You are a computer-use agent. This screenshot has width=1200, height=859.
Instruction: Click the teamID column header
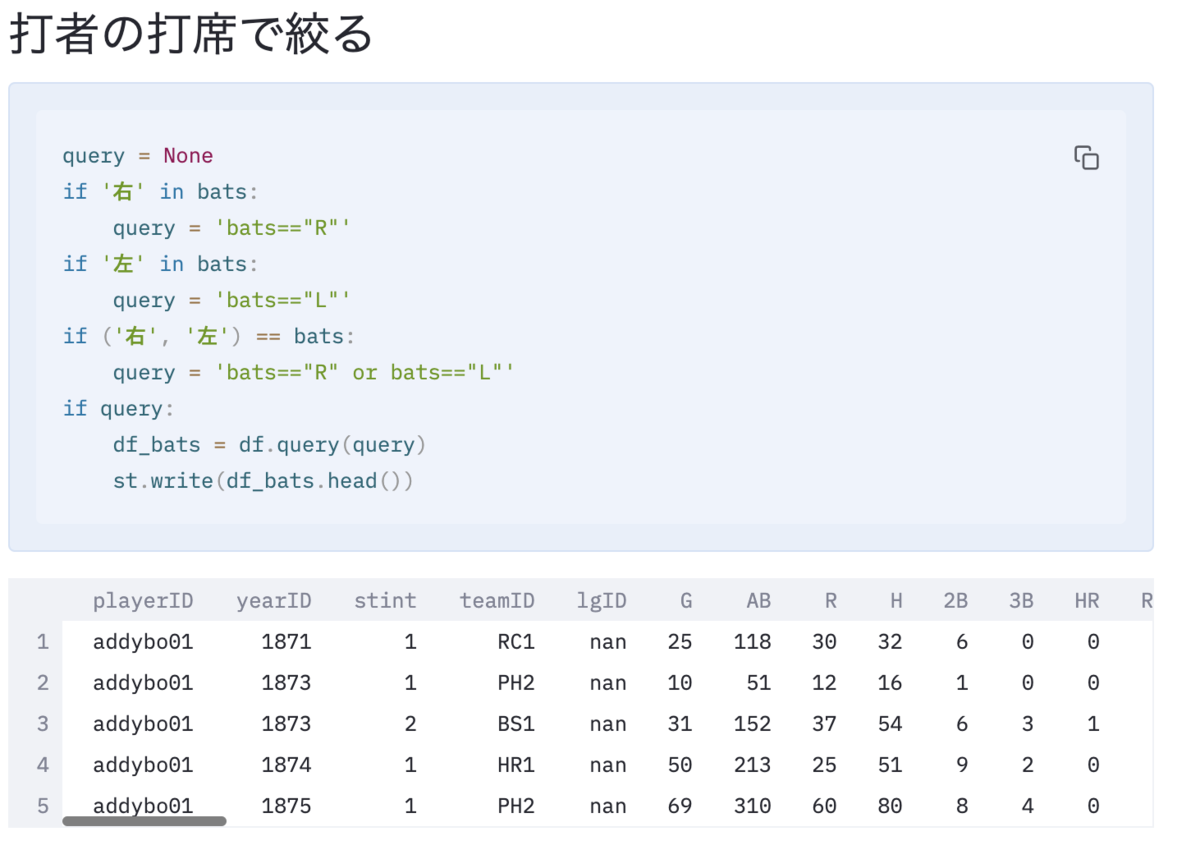tap(497, 601)
